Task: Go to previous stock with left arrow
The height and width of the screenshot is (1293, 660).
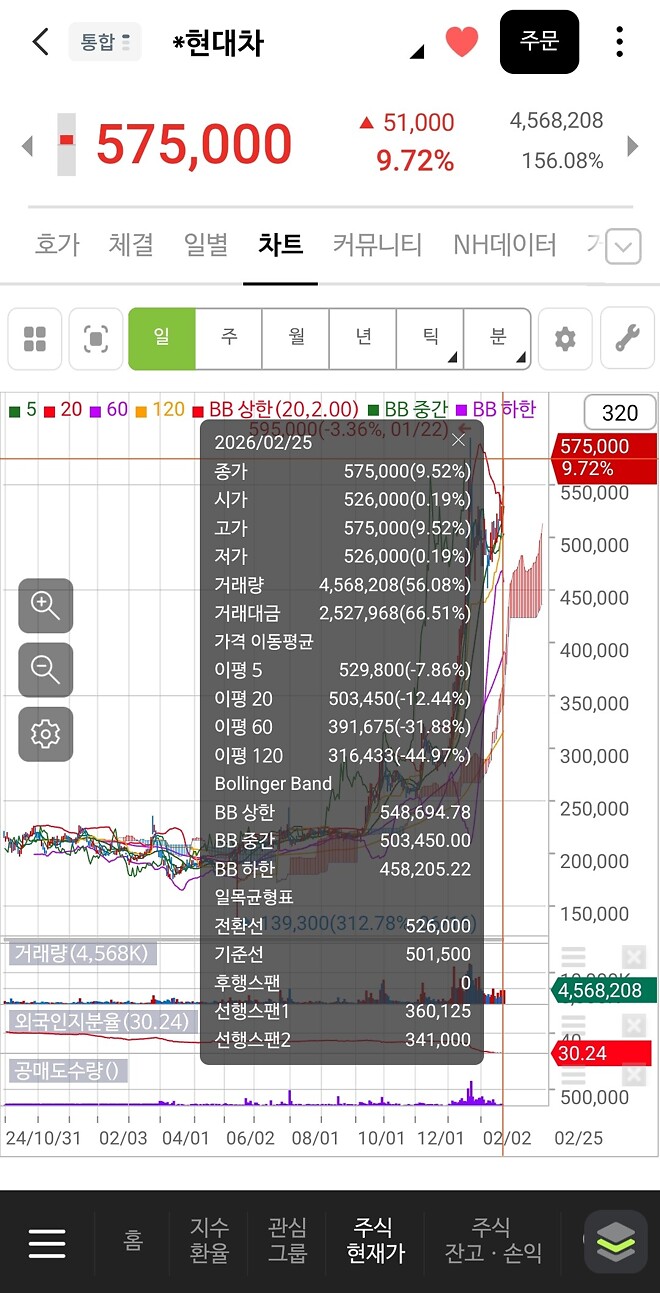Action: 27,147
